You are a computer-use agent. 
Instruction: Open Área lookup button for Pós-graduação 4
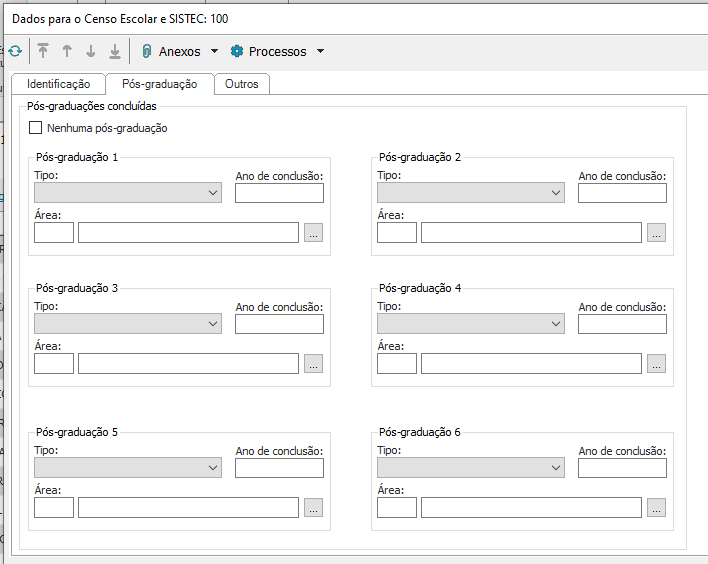pyautogui.click(x=656, y=364)
